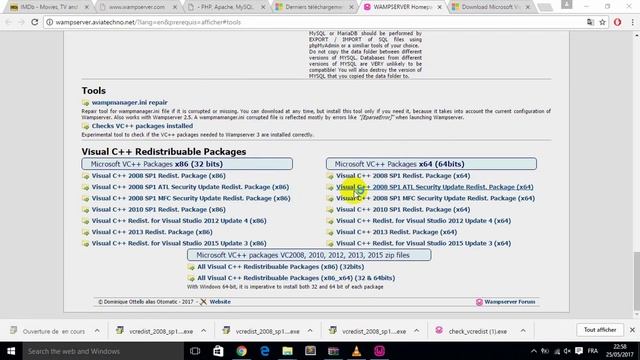Reload the page with the refresh icon
640x360 pixels.
click(35, 22)
